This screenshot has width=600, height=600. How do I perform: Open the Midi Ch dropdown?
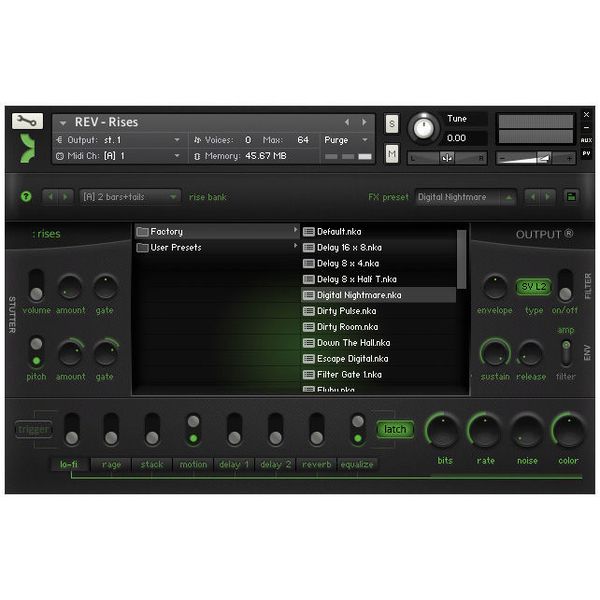(177, 156)
